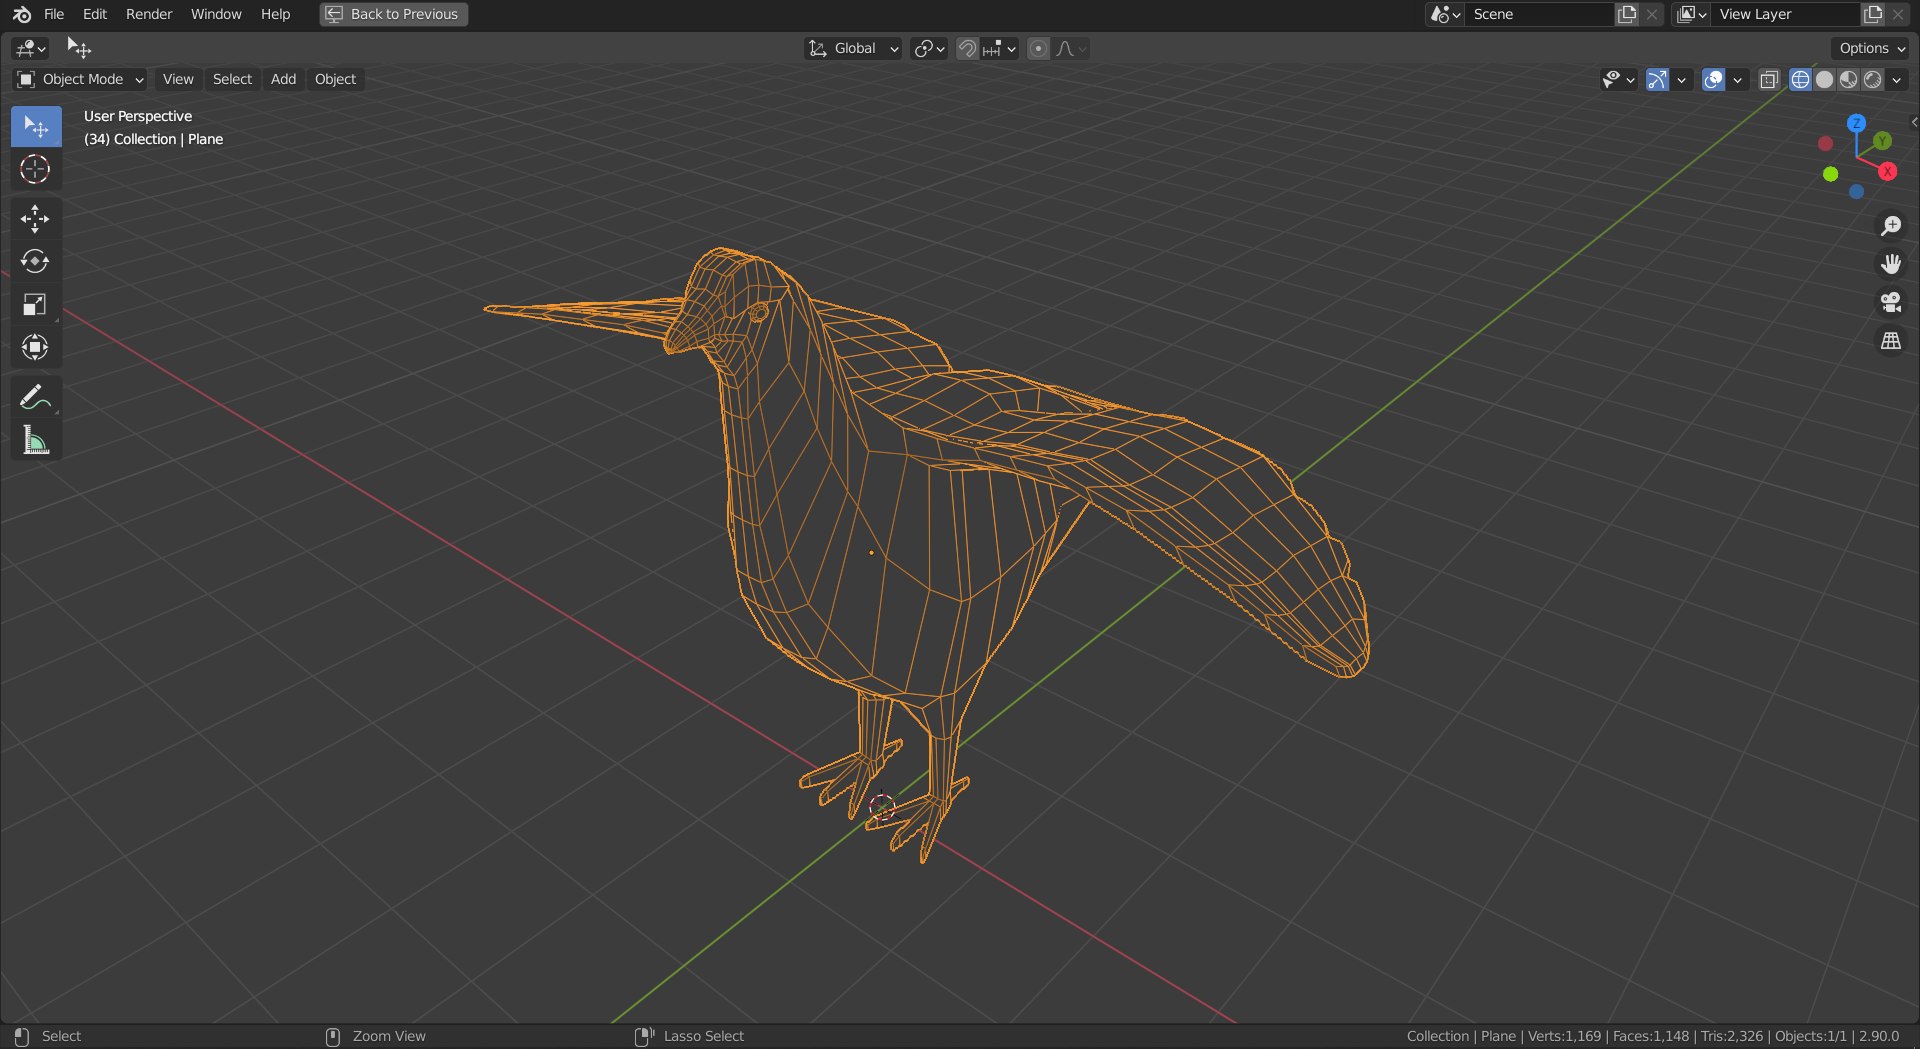This screenshot has height=1049, width=1920.
Task: Open the selectability and visibility dropdown
Action: click(x=1617, y=79)
